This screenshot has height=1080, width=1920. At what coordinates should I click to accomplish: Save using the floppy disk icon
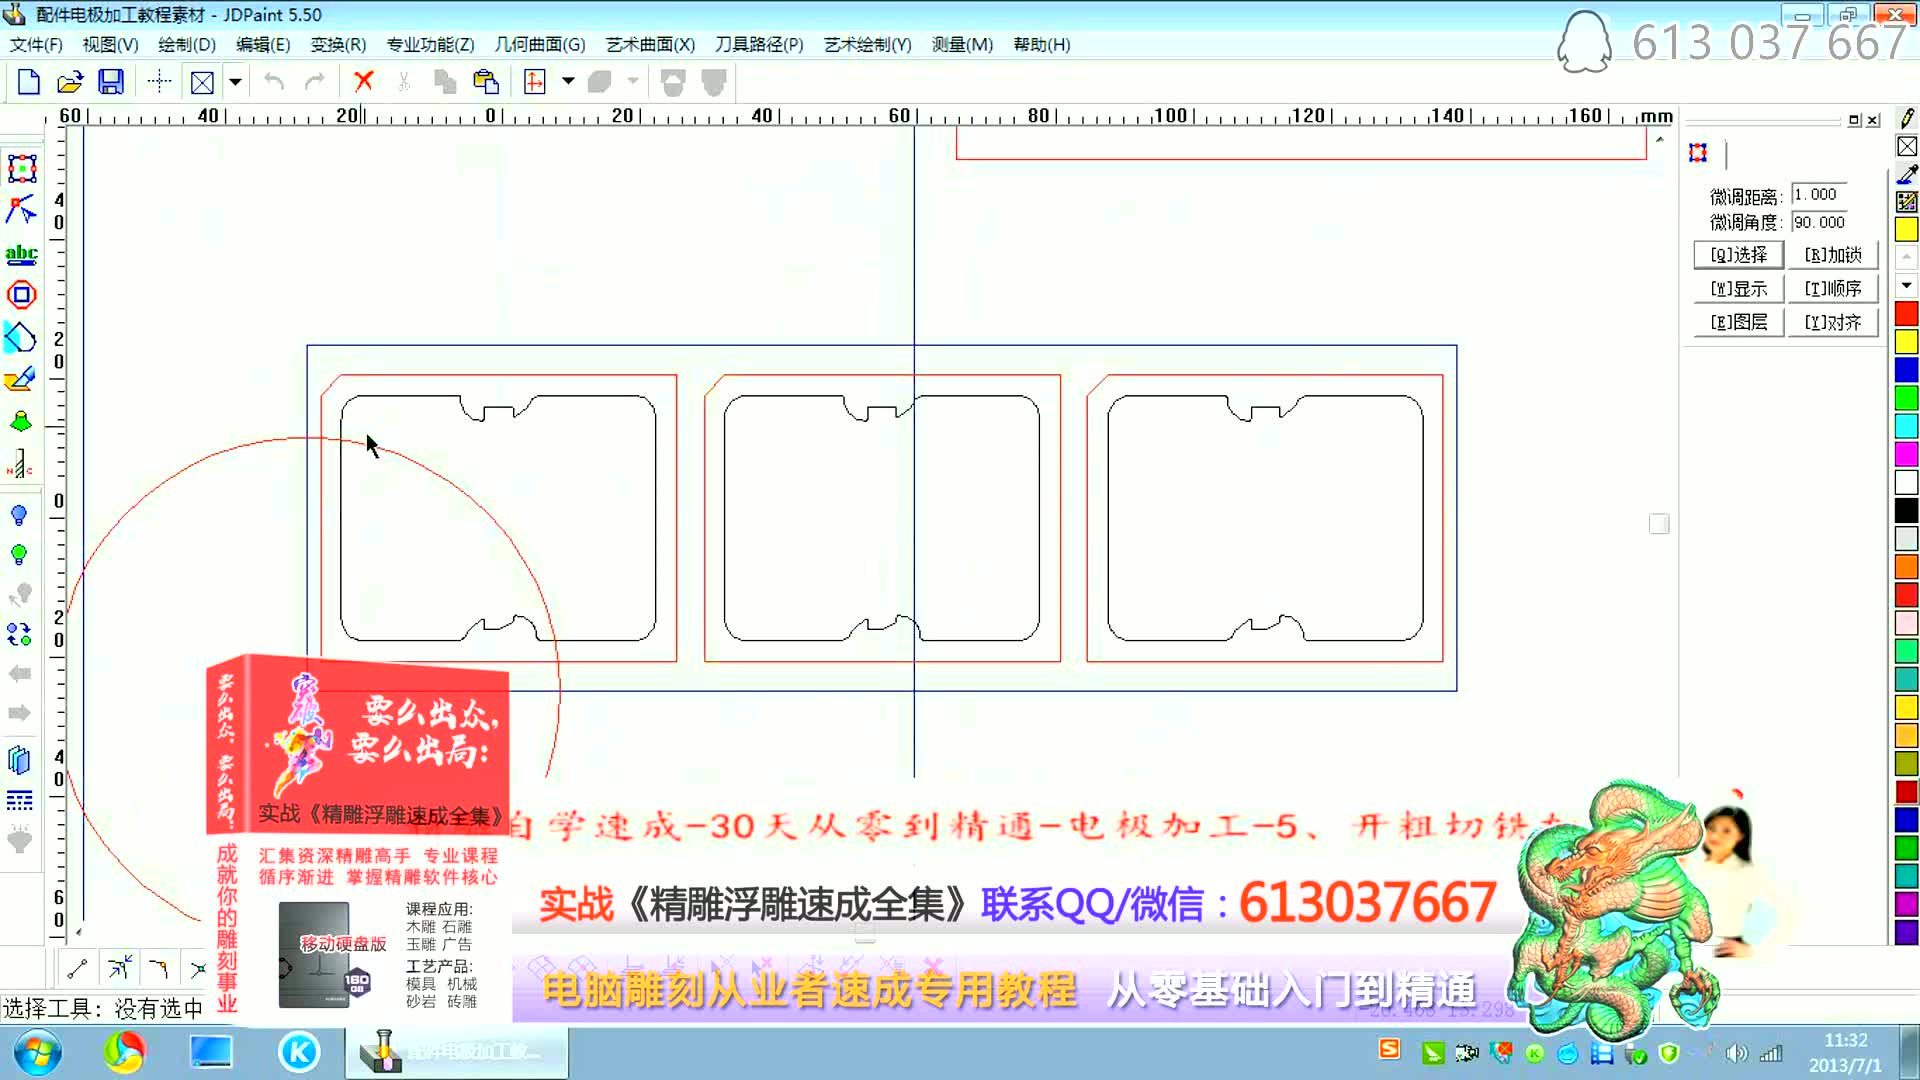[x=110, y=82]
